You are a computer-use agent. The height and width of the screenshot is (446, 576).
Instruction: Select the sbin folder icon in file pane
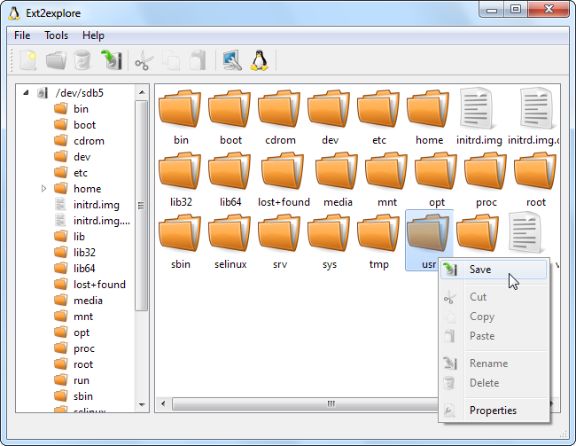(180, 233)
